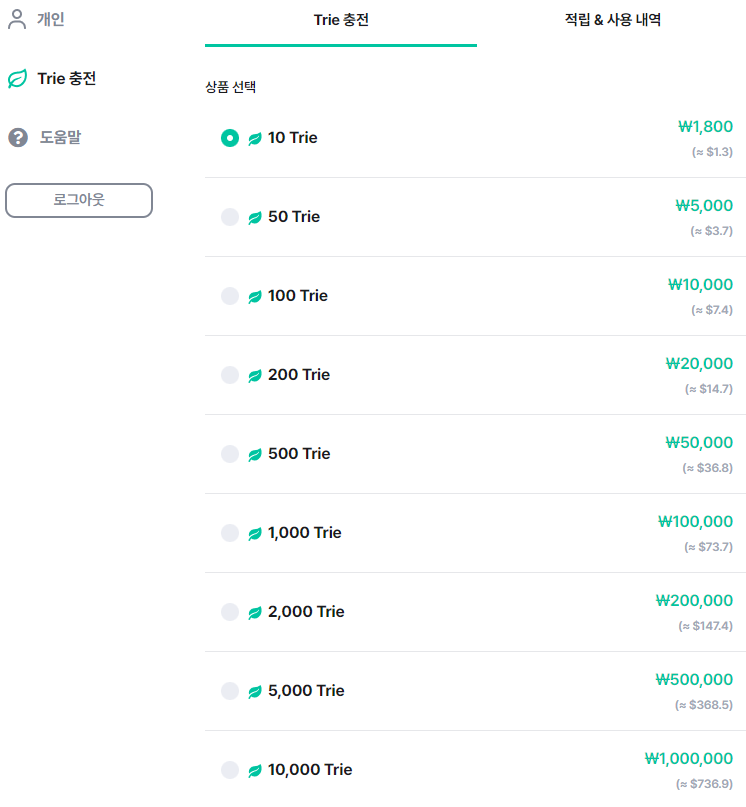746x807 pixels.
Task: Click the leaf icon next to 500 Trie
Action: pyautogui.click(x=255, y=454)
